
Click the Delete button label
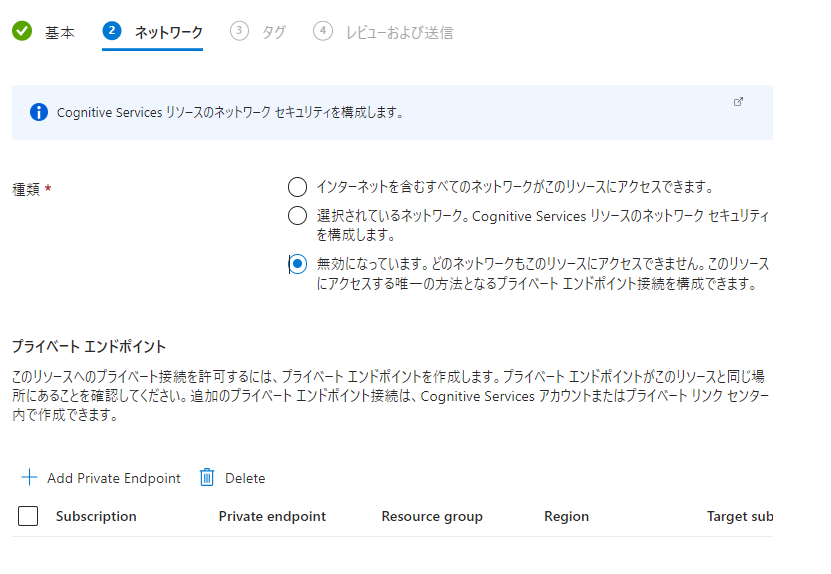click(x=245, y=478)
